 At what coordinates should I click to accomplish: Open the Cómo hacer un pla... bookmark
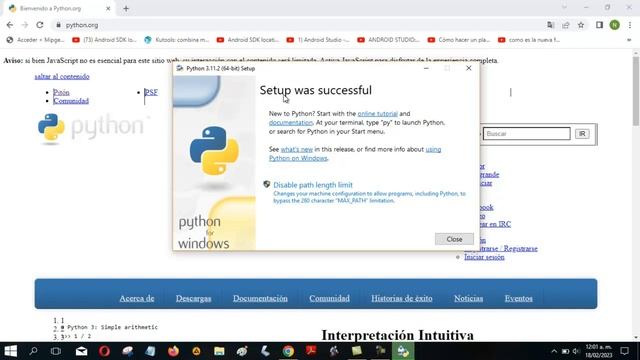tap(459, 40)
